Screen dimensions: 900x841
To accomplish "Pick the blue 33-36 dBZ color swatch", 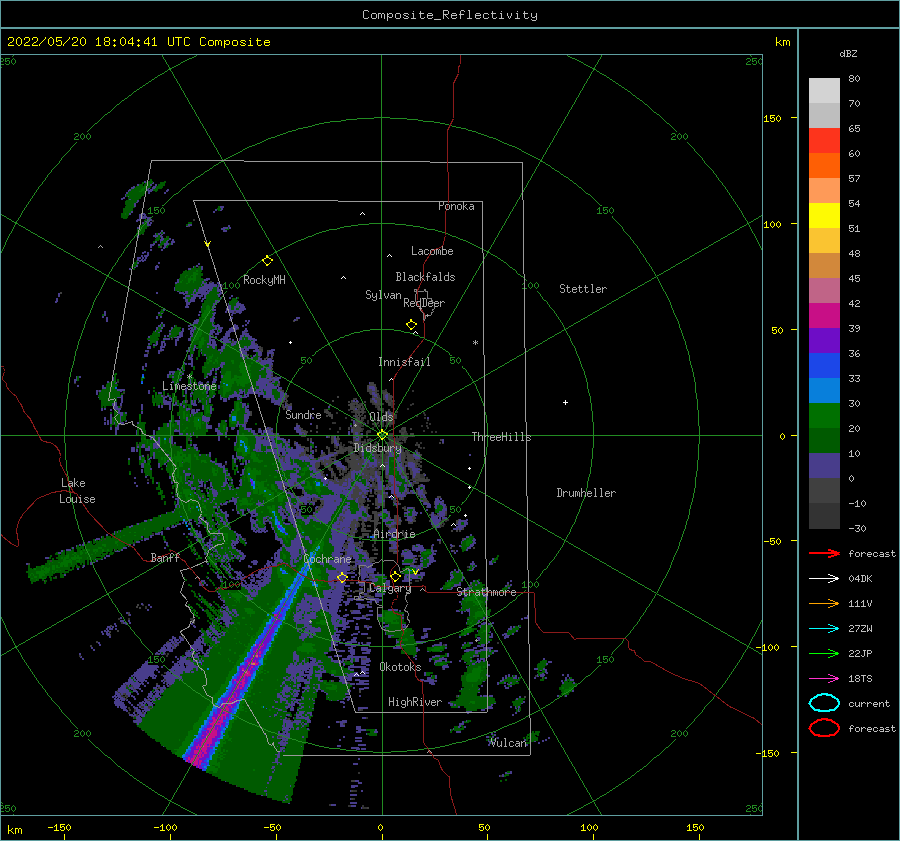I will click(824, 366).
